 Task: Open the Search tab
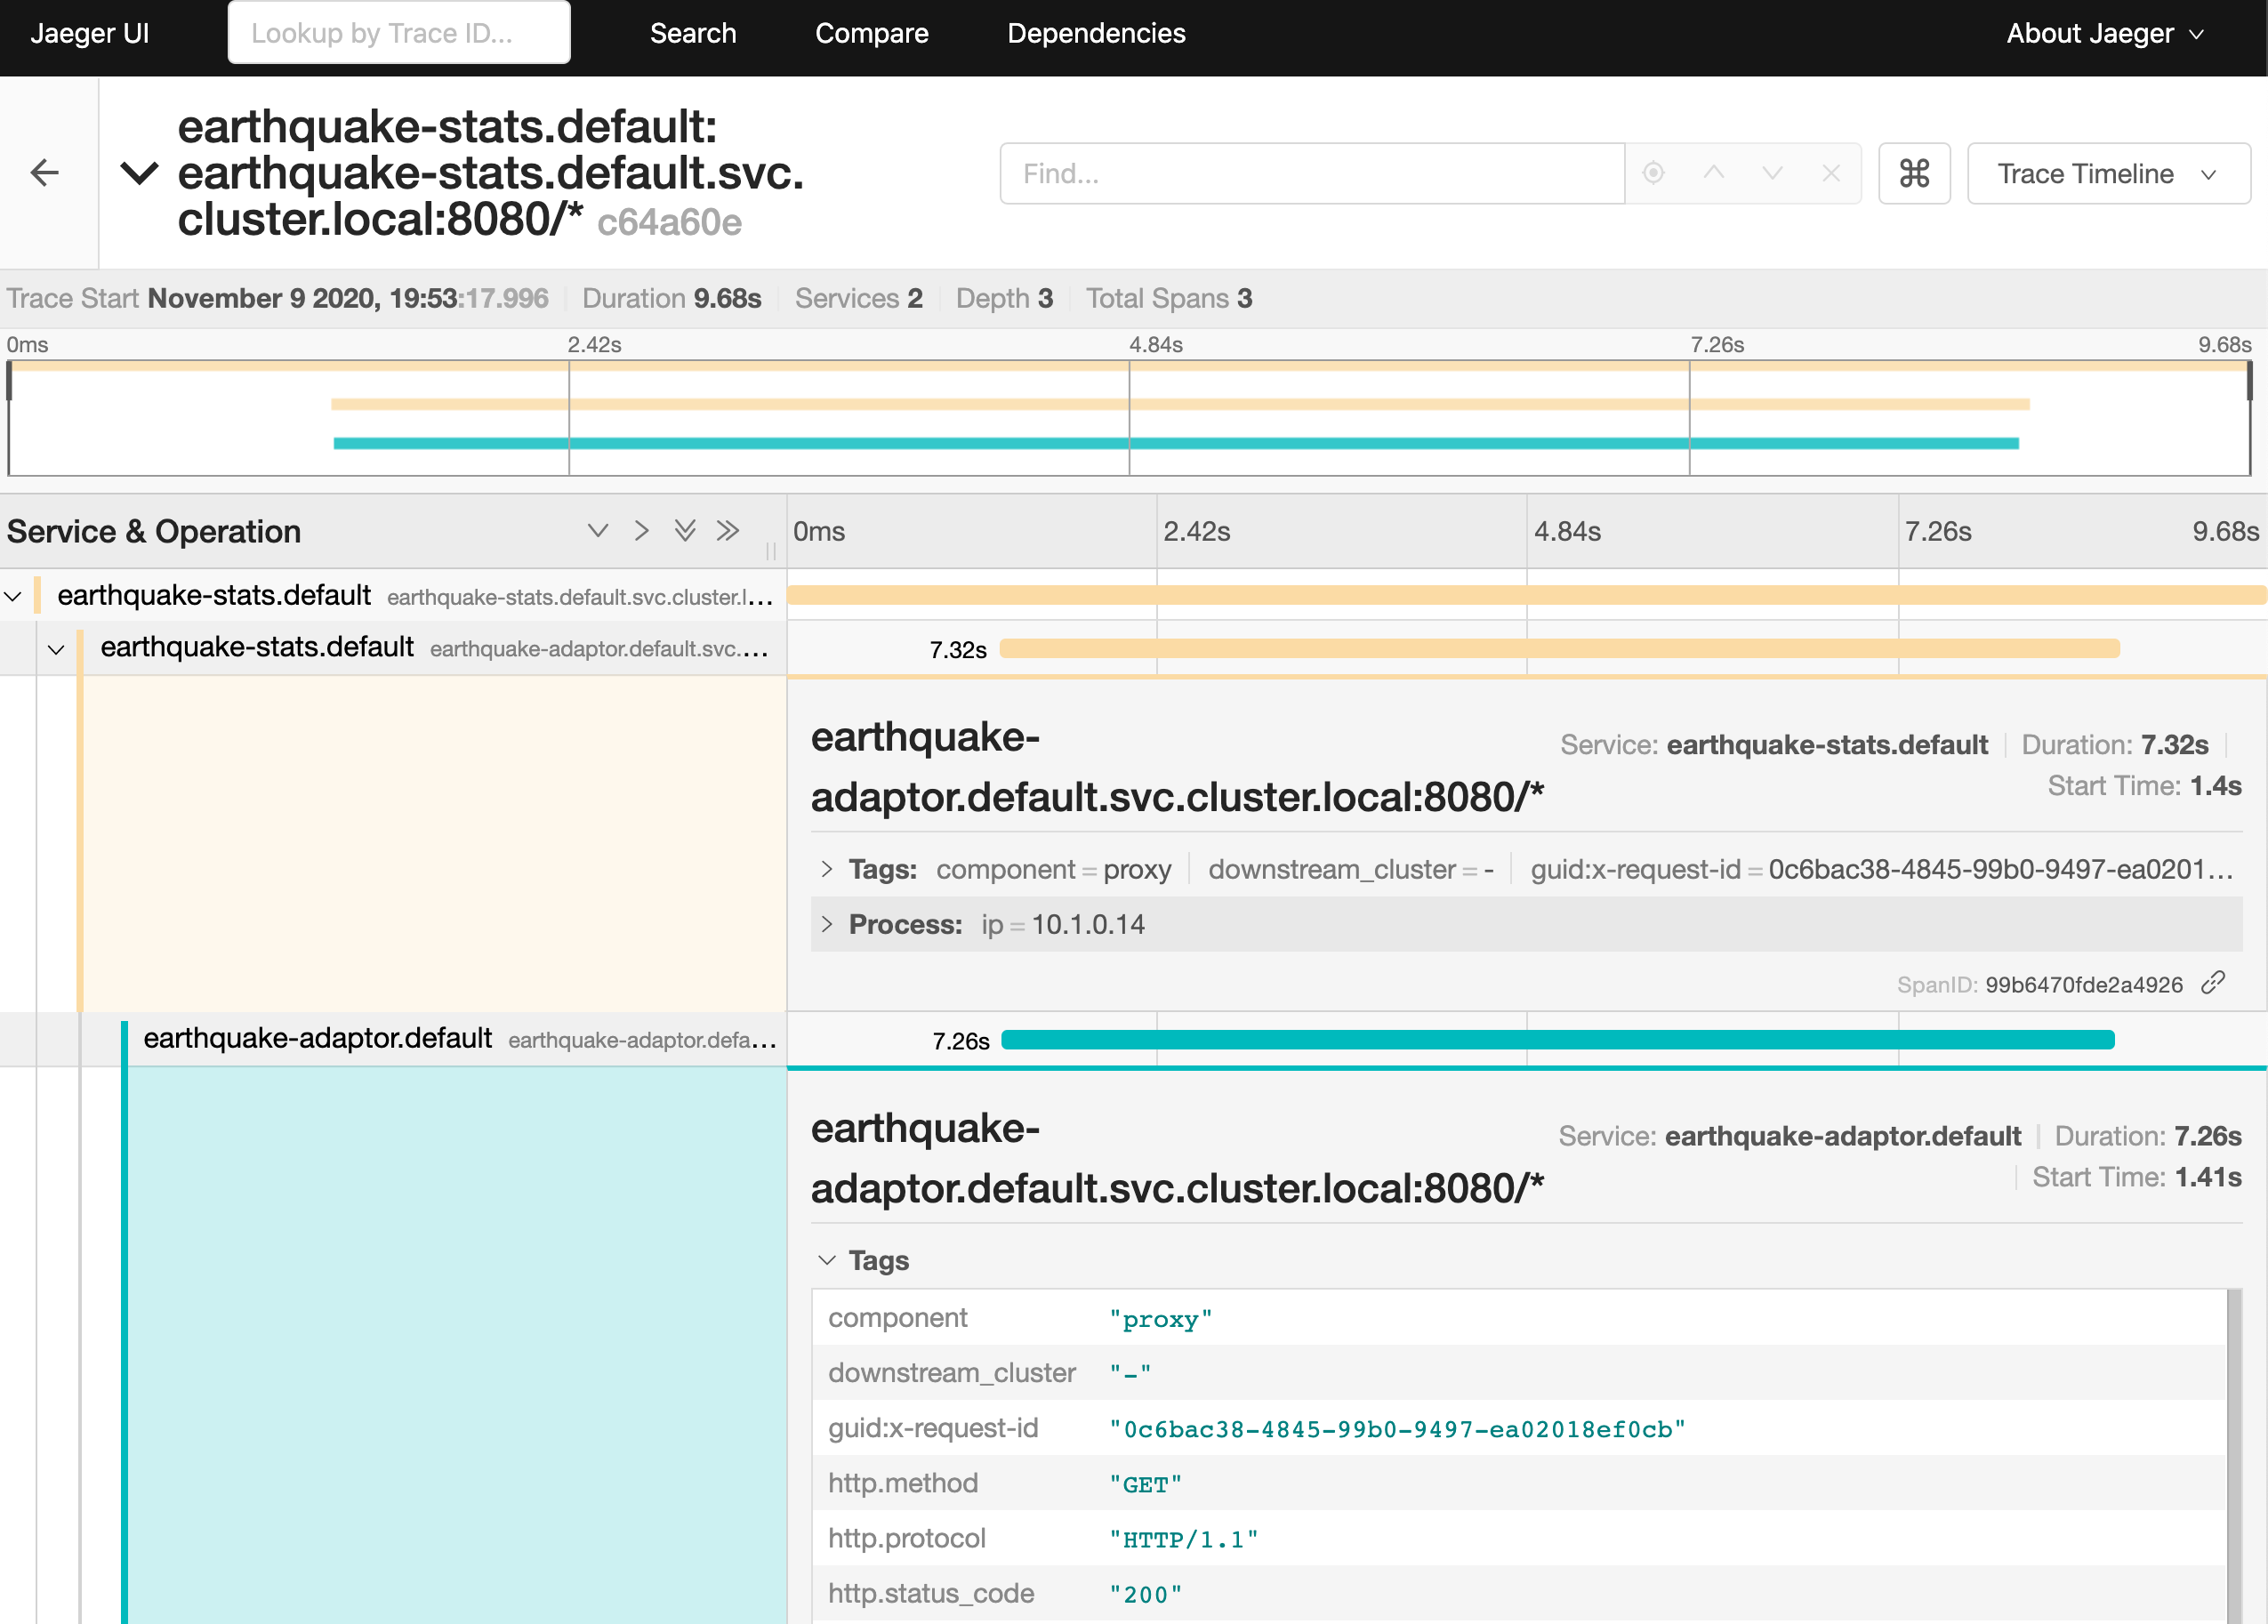[x=693, y=33]
